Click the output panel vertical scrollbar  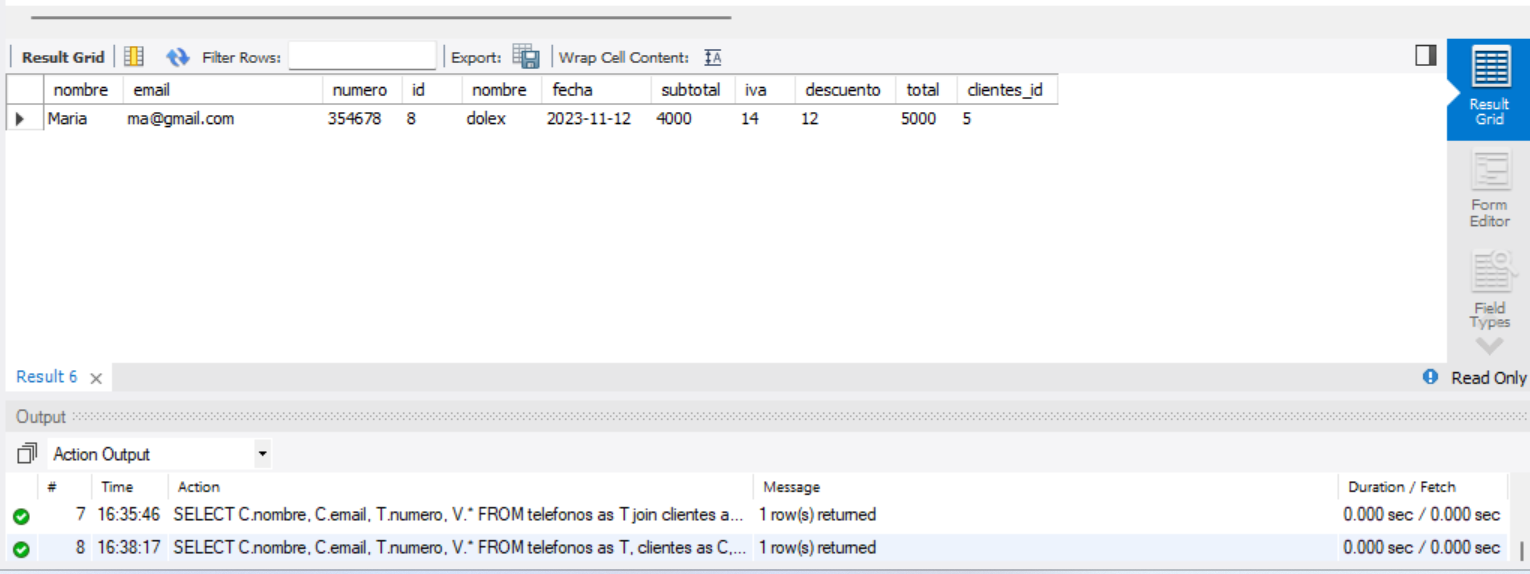[x=1521, y=551]
